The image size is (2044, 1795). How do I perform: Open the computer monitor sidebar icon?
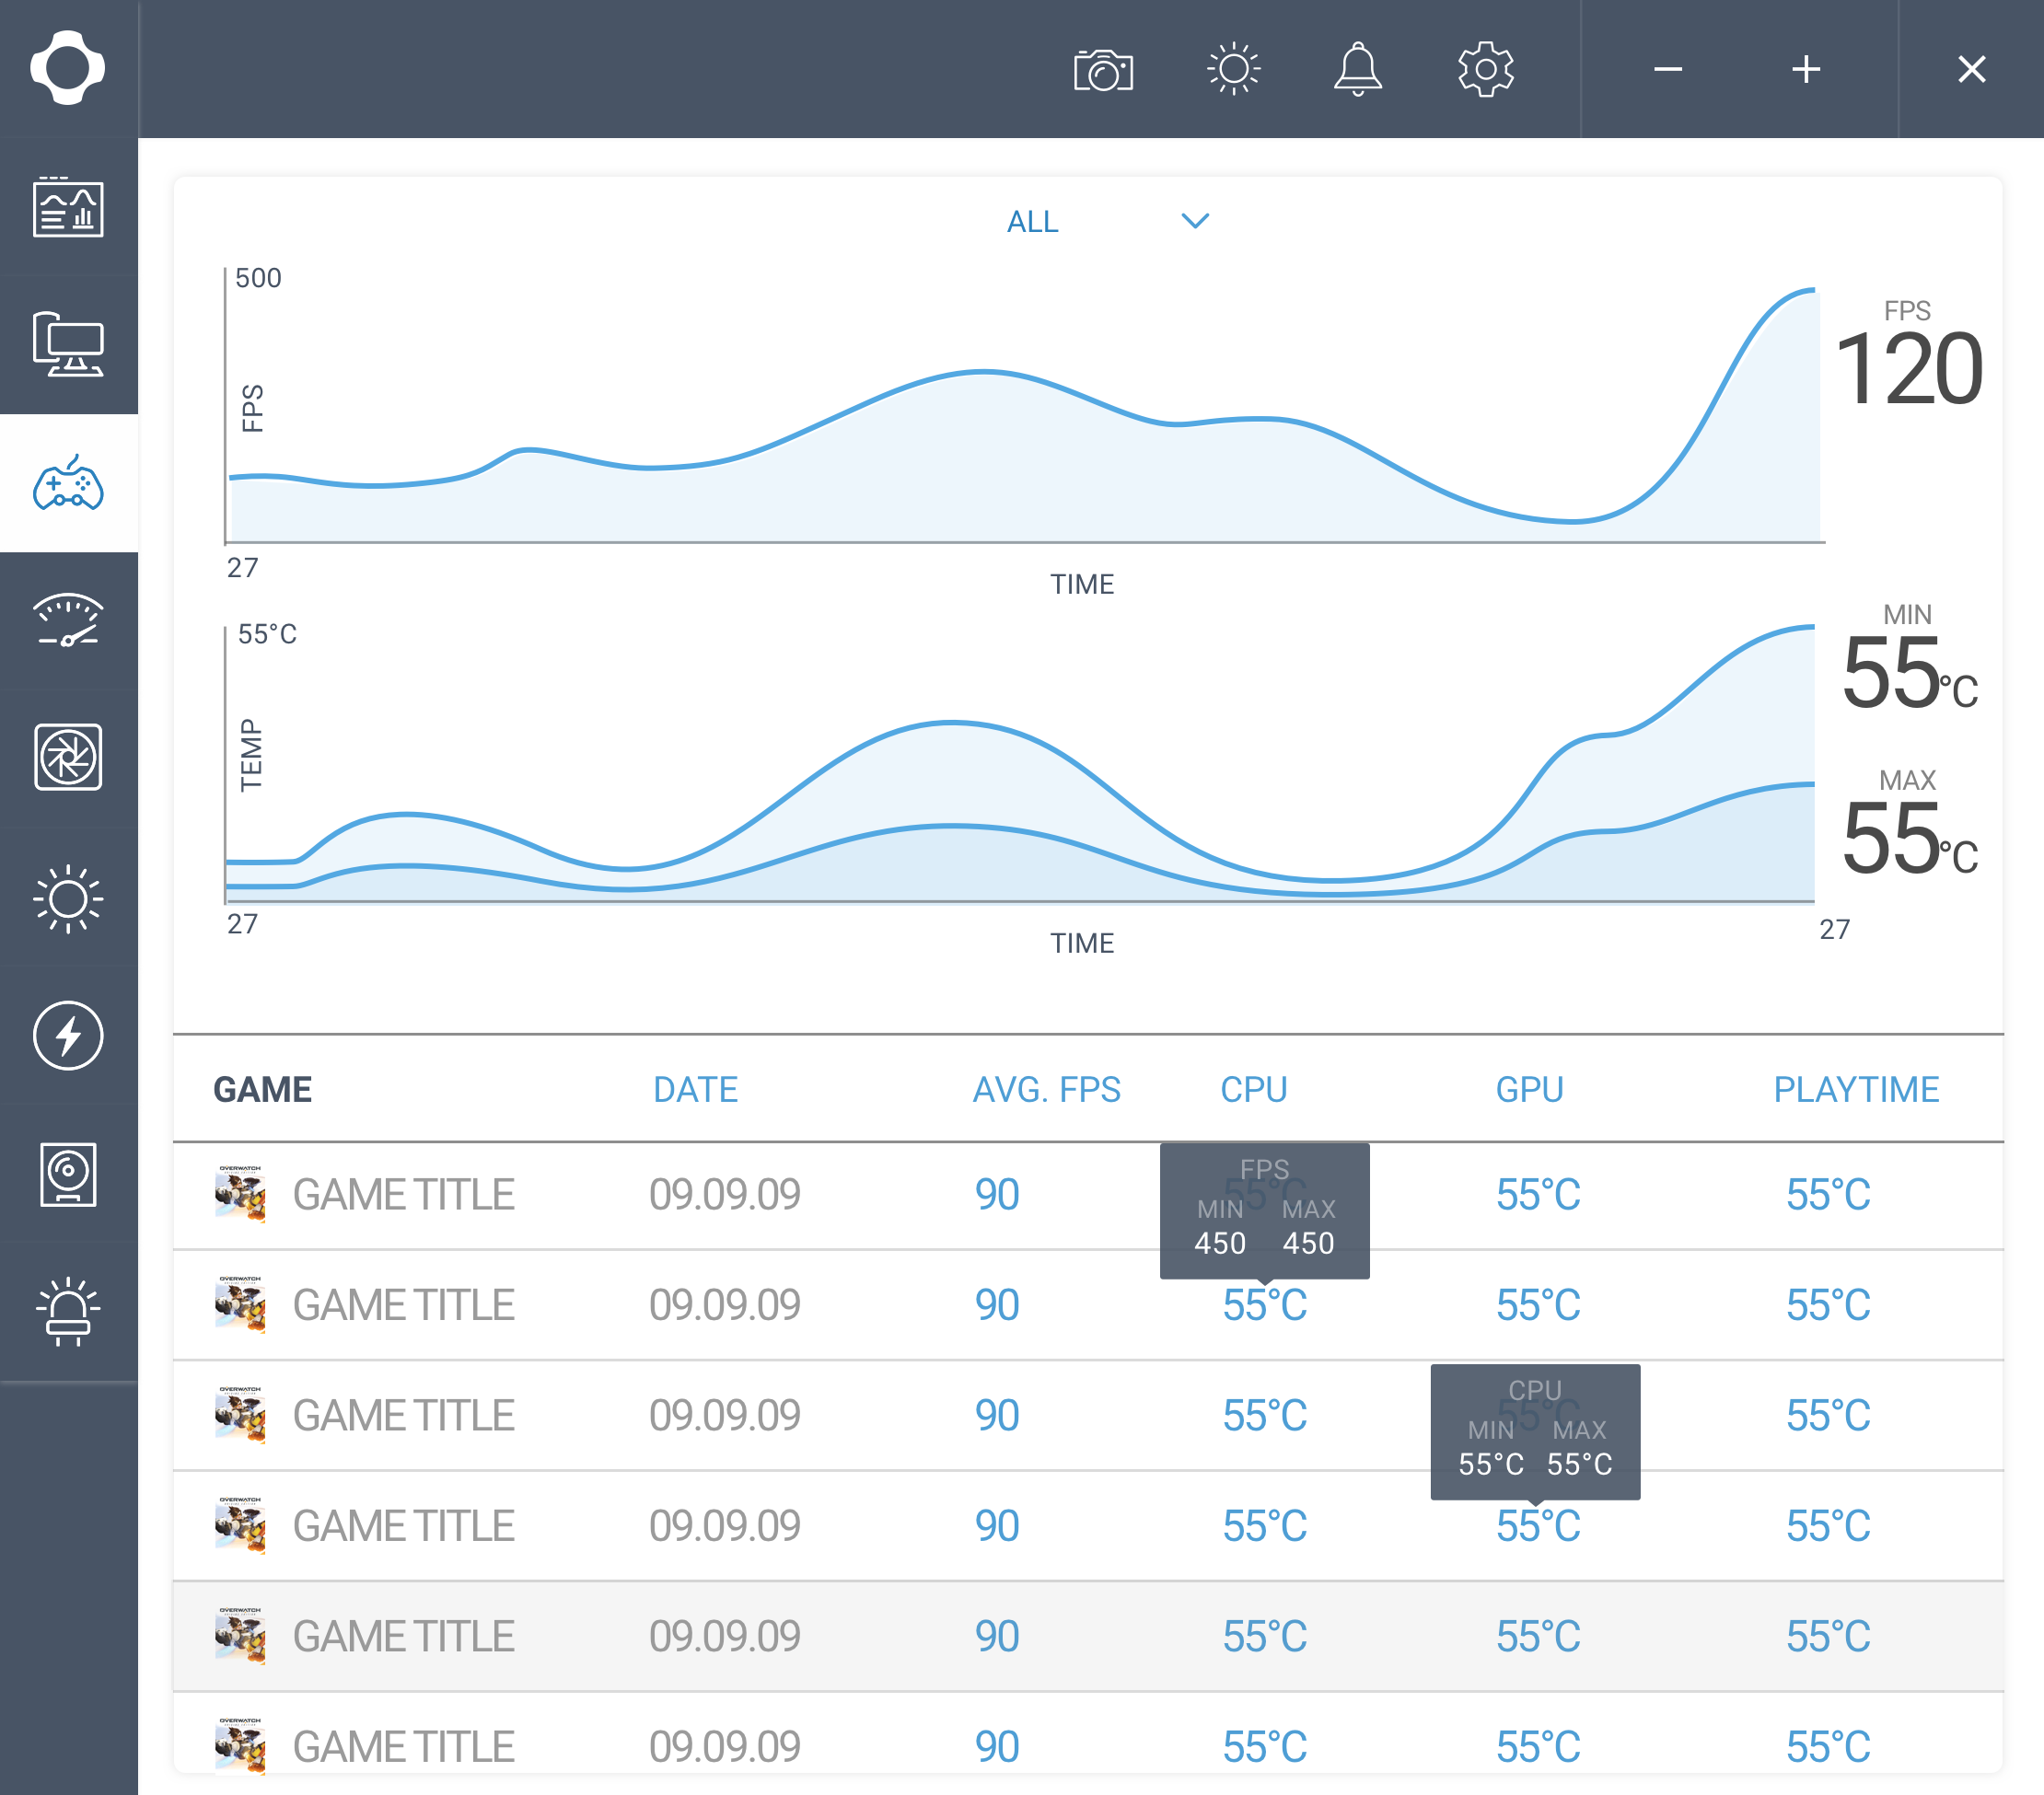pos(68,345)
